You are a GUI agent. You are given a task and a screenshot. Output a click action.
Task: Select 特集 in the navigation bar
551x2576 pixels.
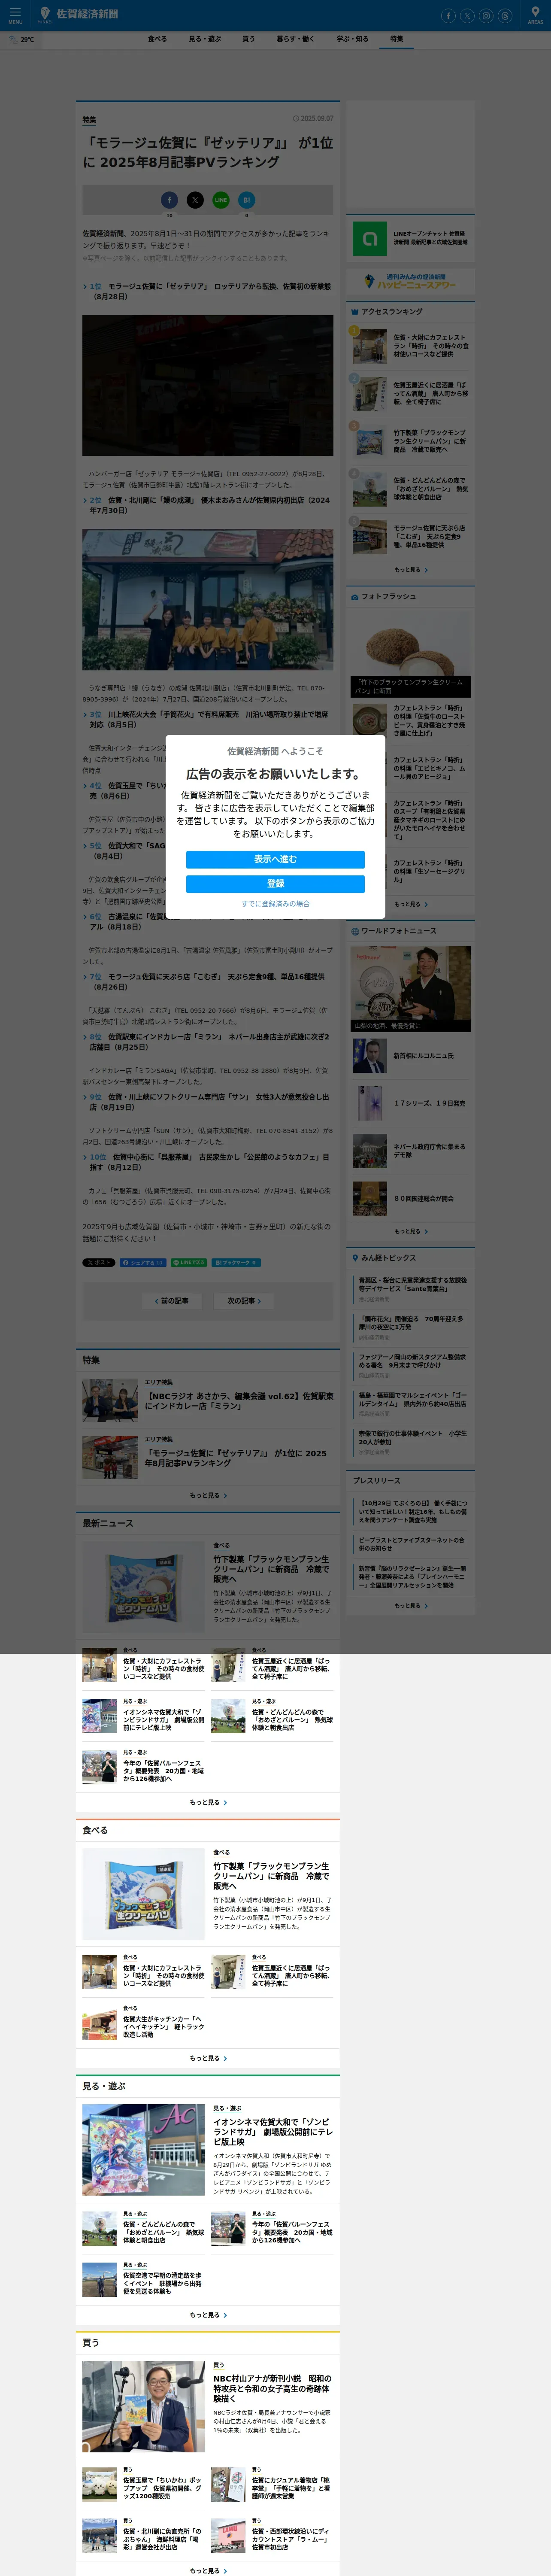pos(397,39)
